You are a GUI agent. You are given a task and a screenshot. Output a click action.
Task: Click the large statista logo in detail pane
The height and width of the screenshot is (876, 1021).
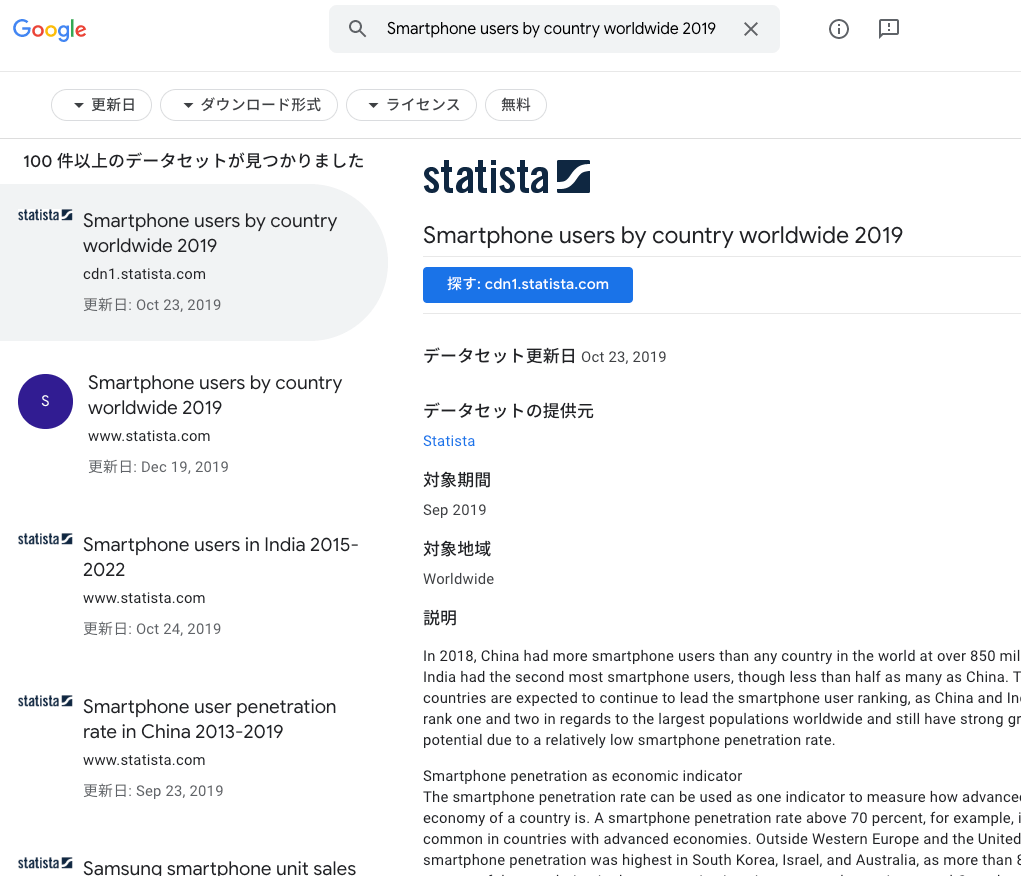[x=507, y=177]
